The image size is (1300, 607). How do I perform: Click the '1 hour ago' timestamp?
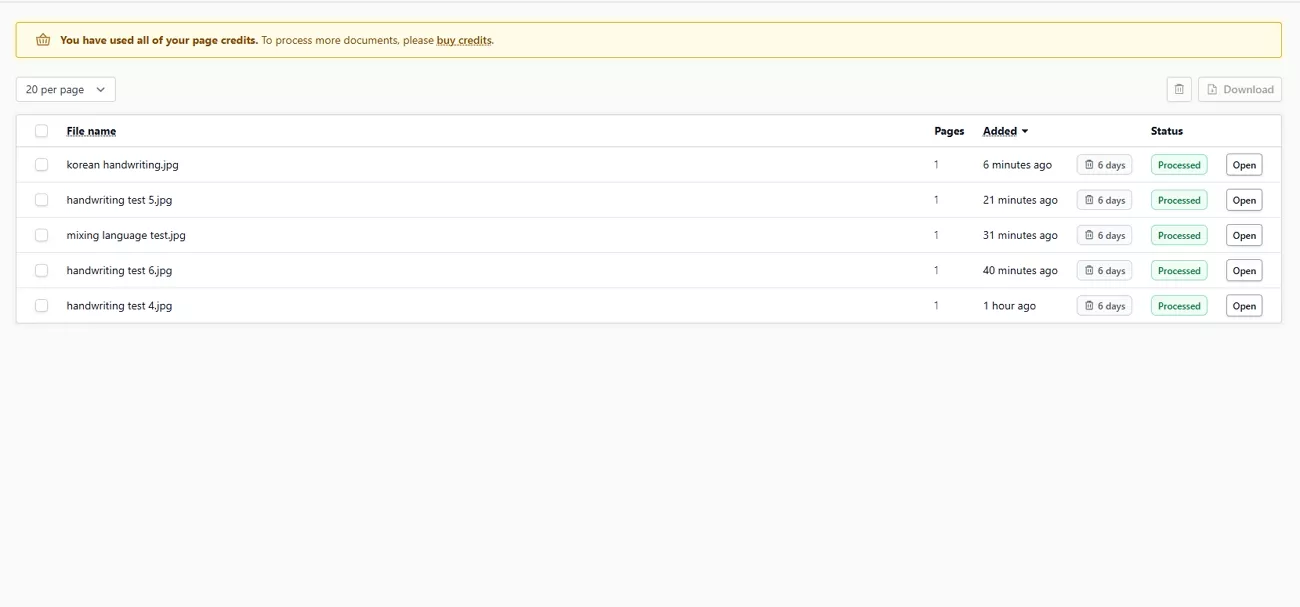tap(1009, 306)
